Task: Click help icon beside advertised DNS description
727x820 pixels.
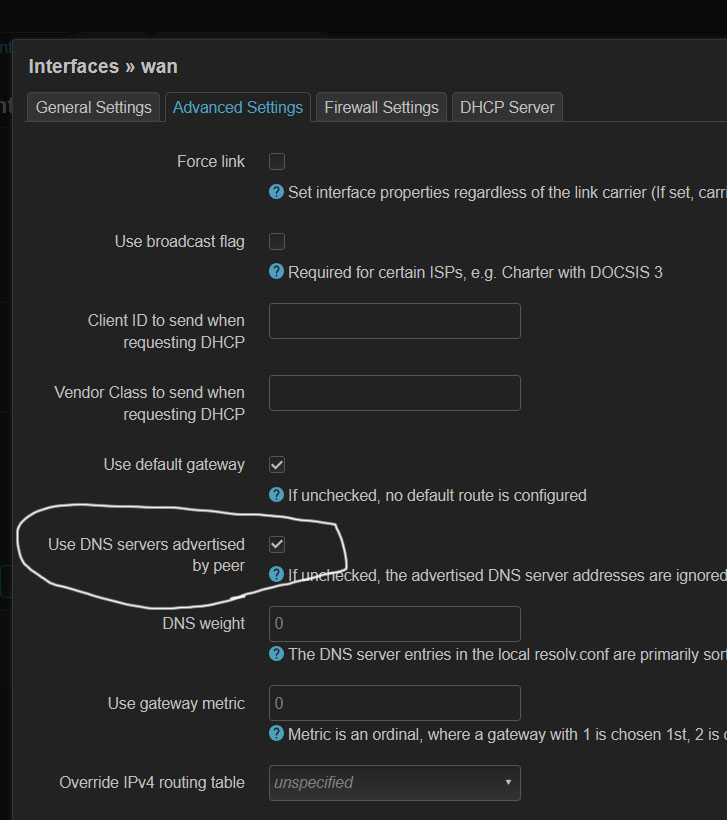Action: pos(277,574)
